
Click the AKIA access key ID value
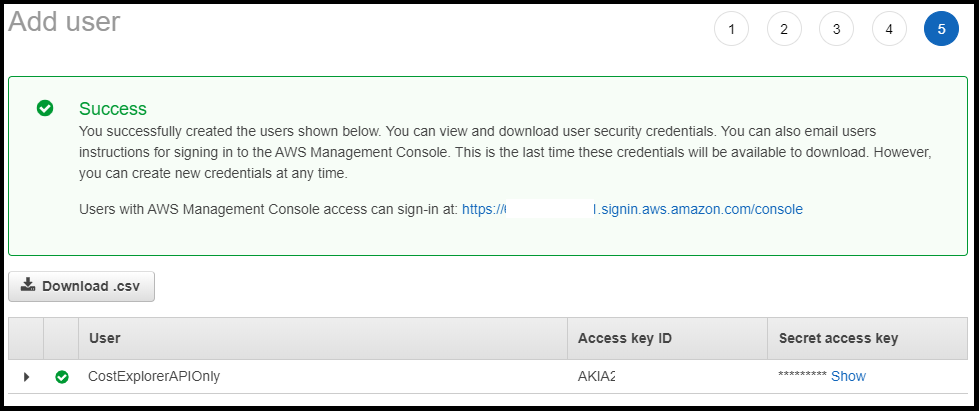coord(597,376)
